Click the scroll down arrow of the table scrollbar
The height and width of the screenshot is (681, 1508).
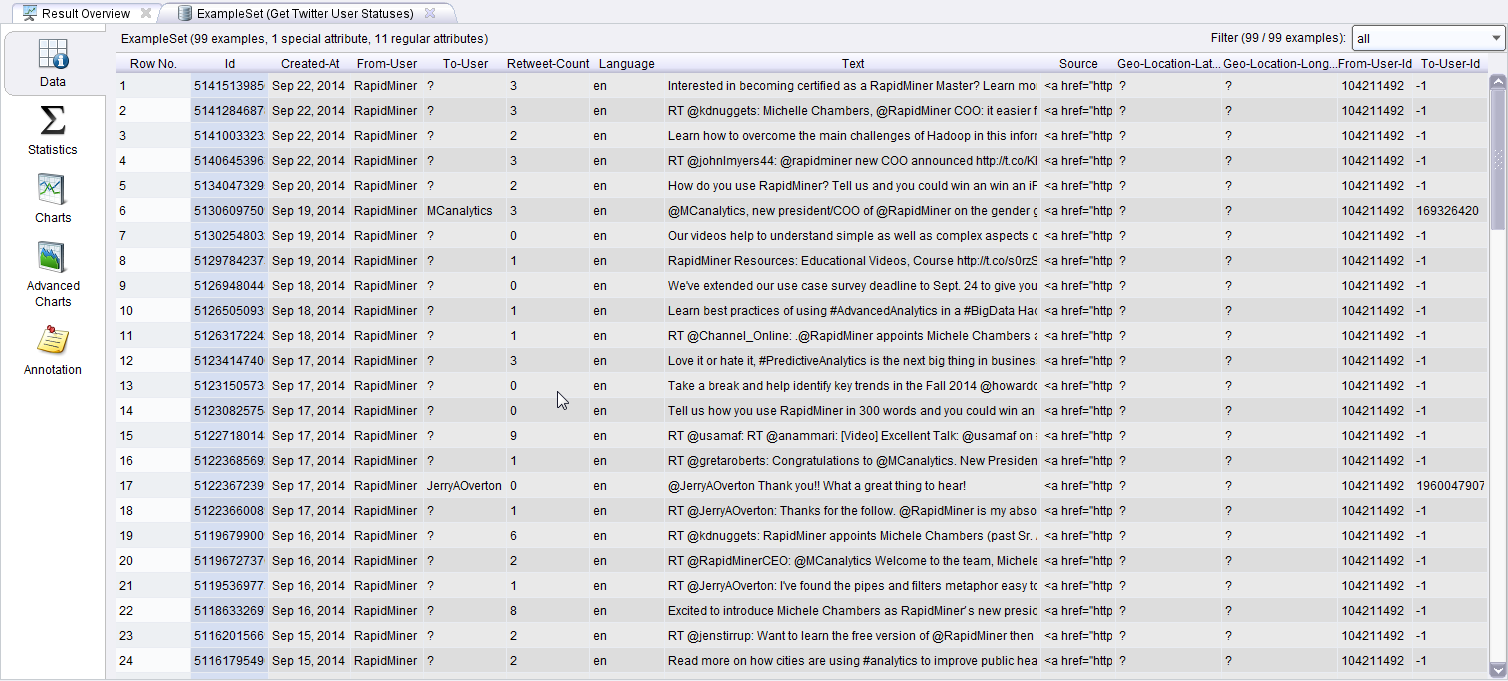tap(1497, 670)
